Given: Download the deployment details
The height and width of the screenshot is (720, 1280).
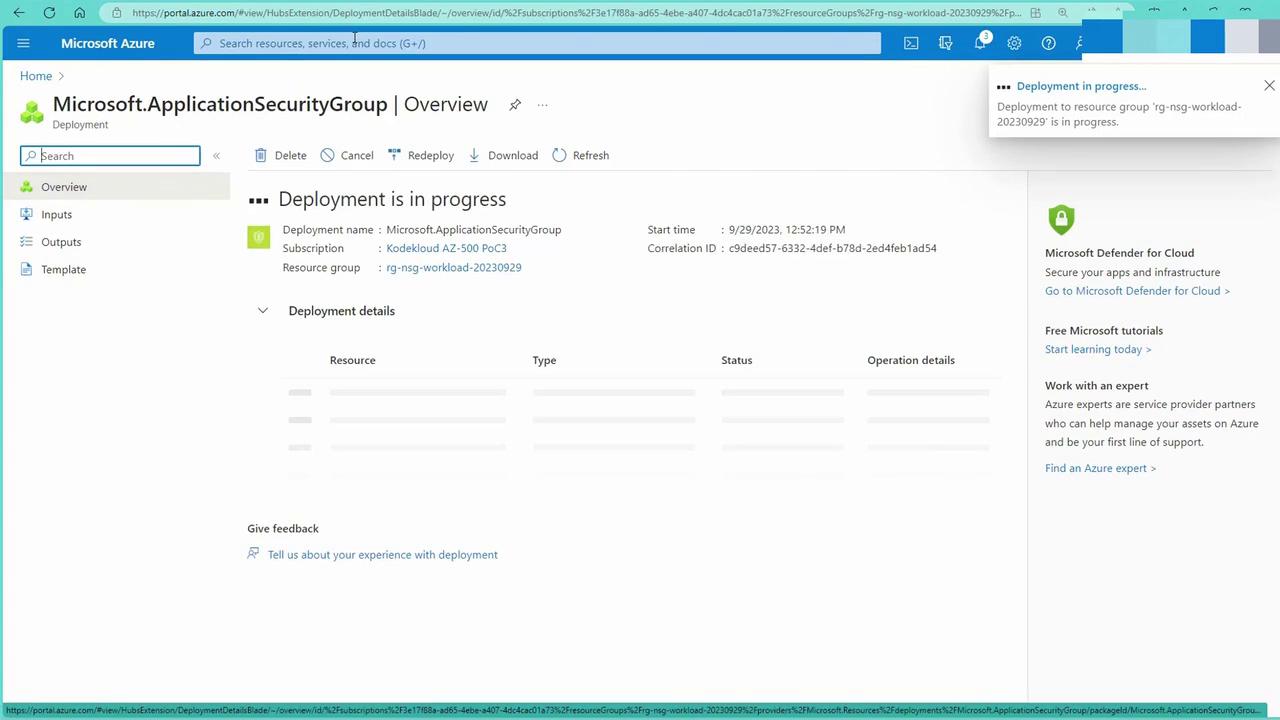Looking at the screenshot, I should point(503,155).
